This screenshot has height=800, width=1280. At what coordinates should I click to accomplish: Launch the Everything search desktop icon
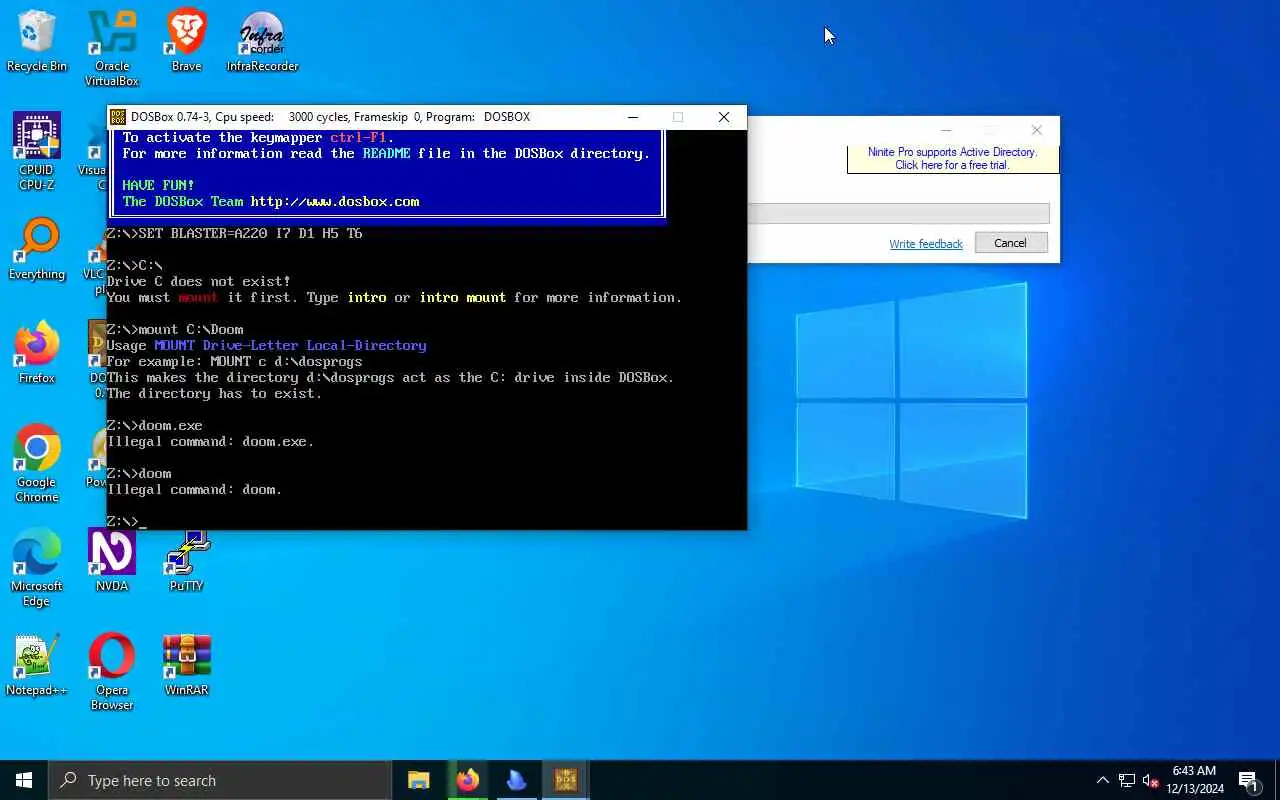click(37, 250)
